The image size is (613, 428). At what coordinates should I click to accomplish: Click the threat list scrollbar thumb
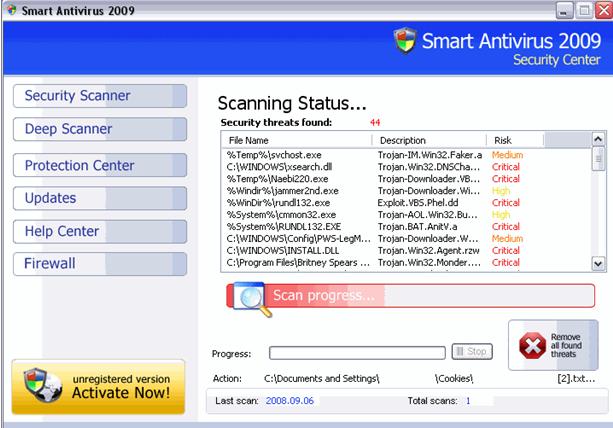click(598, 159)
